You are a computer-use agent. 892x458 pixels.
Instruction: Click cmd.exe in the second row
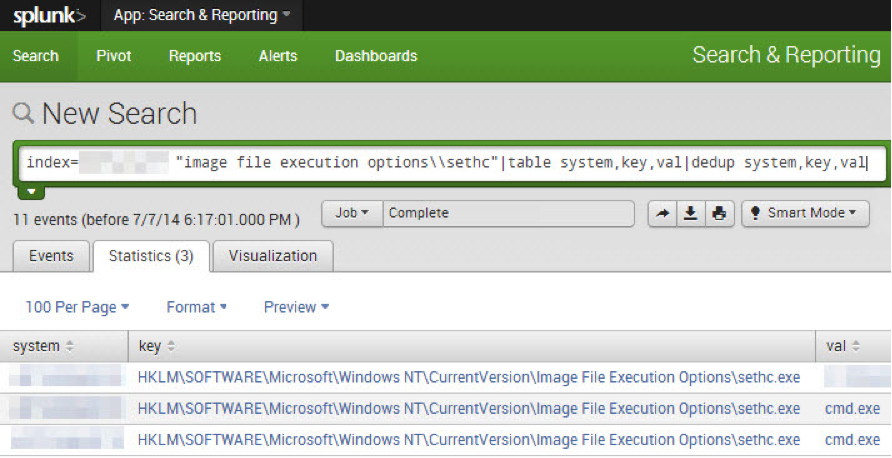click(852, 409)
